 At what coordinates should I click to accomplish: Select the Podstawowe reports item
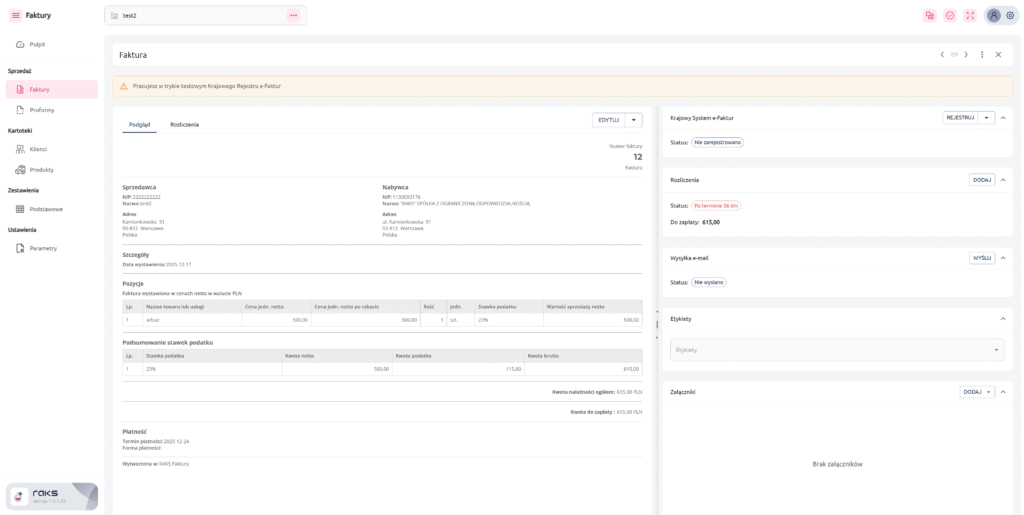(46, 209)
